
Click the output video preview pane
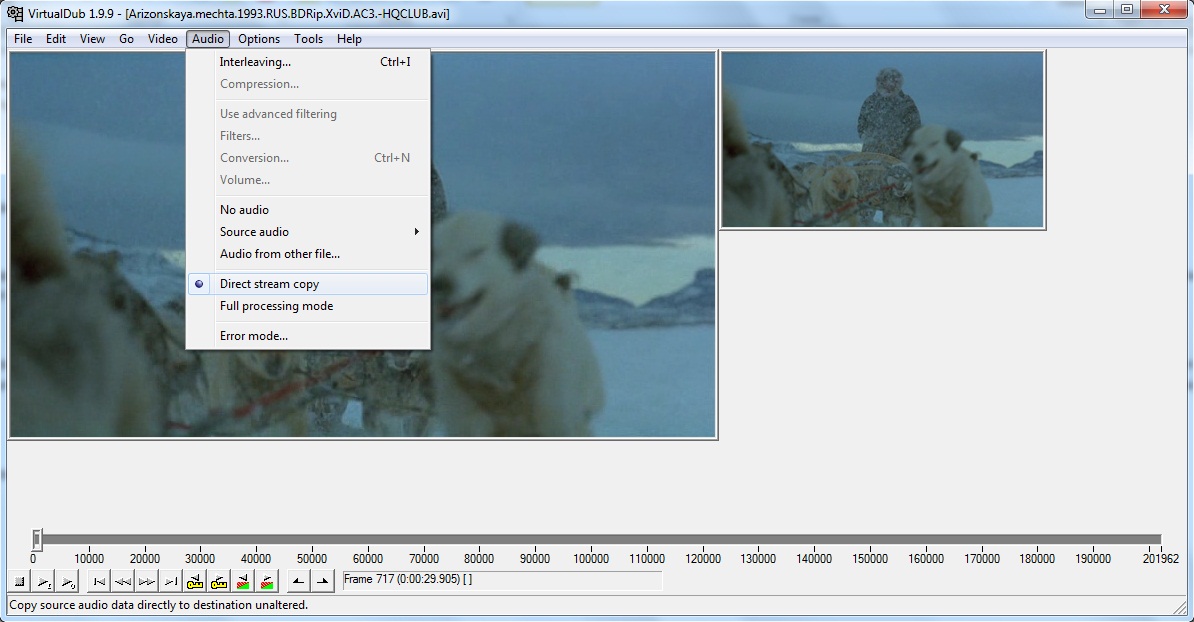(x=883, y=140)
